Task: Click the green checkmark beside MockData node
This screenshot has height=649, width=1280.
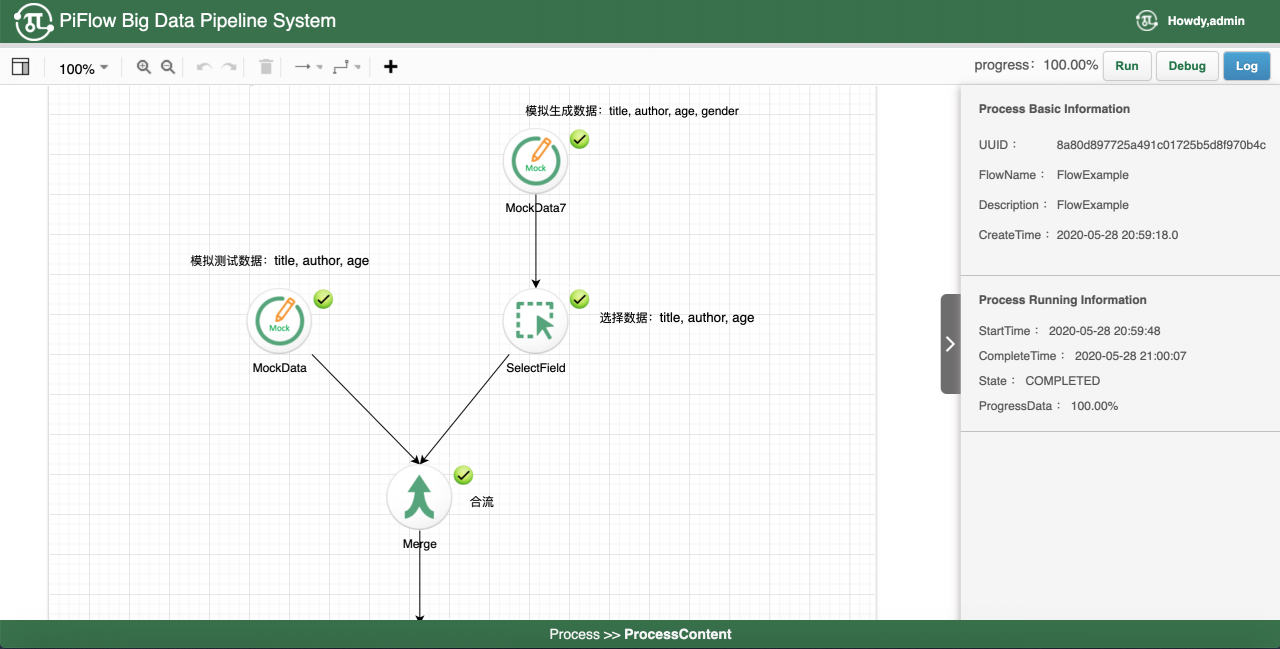Action: (x=323, y=299)
